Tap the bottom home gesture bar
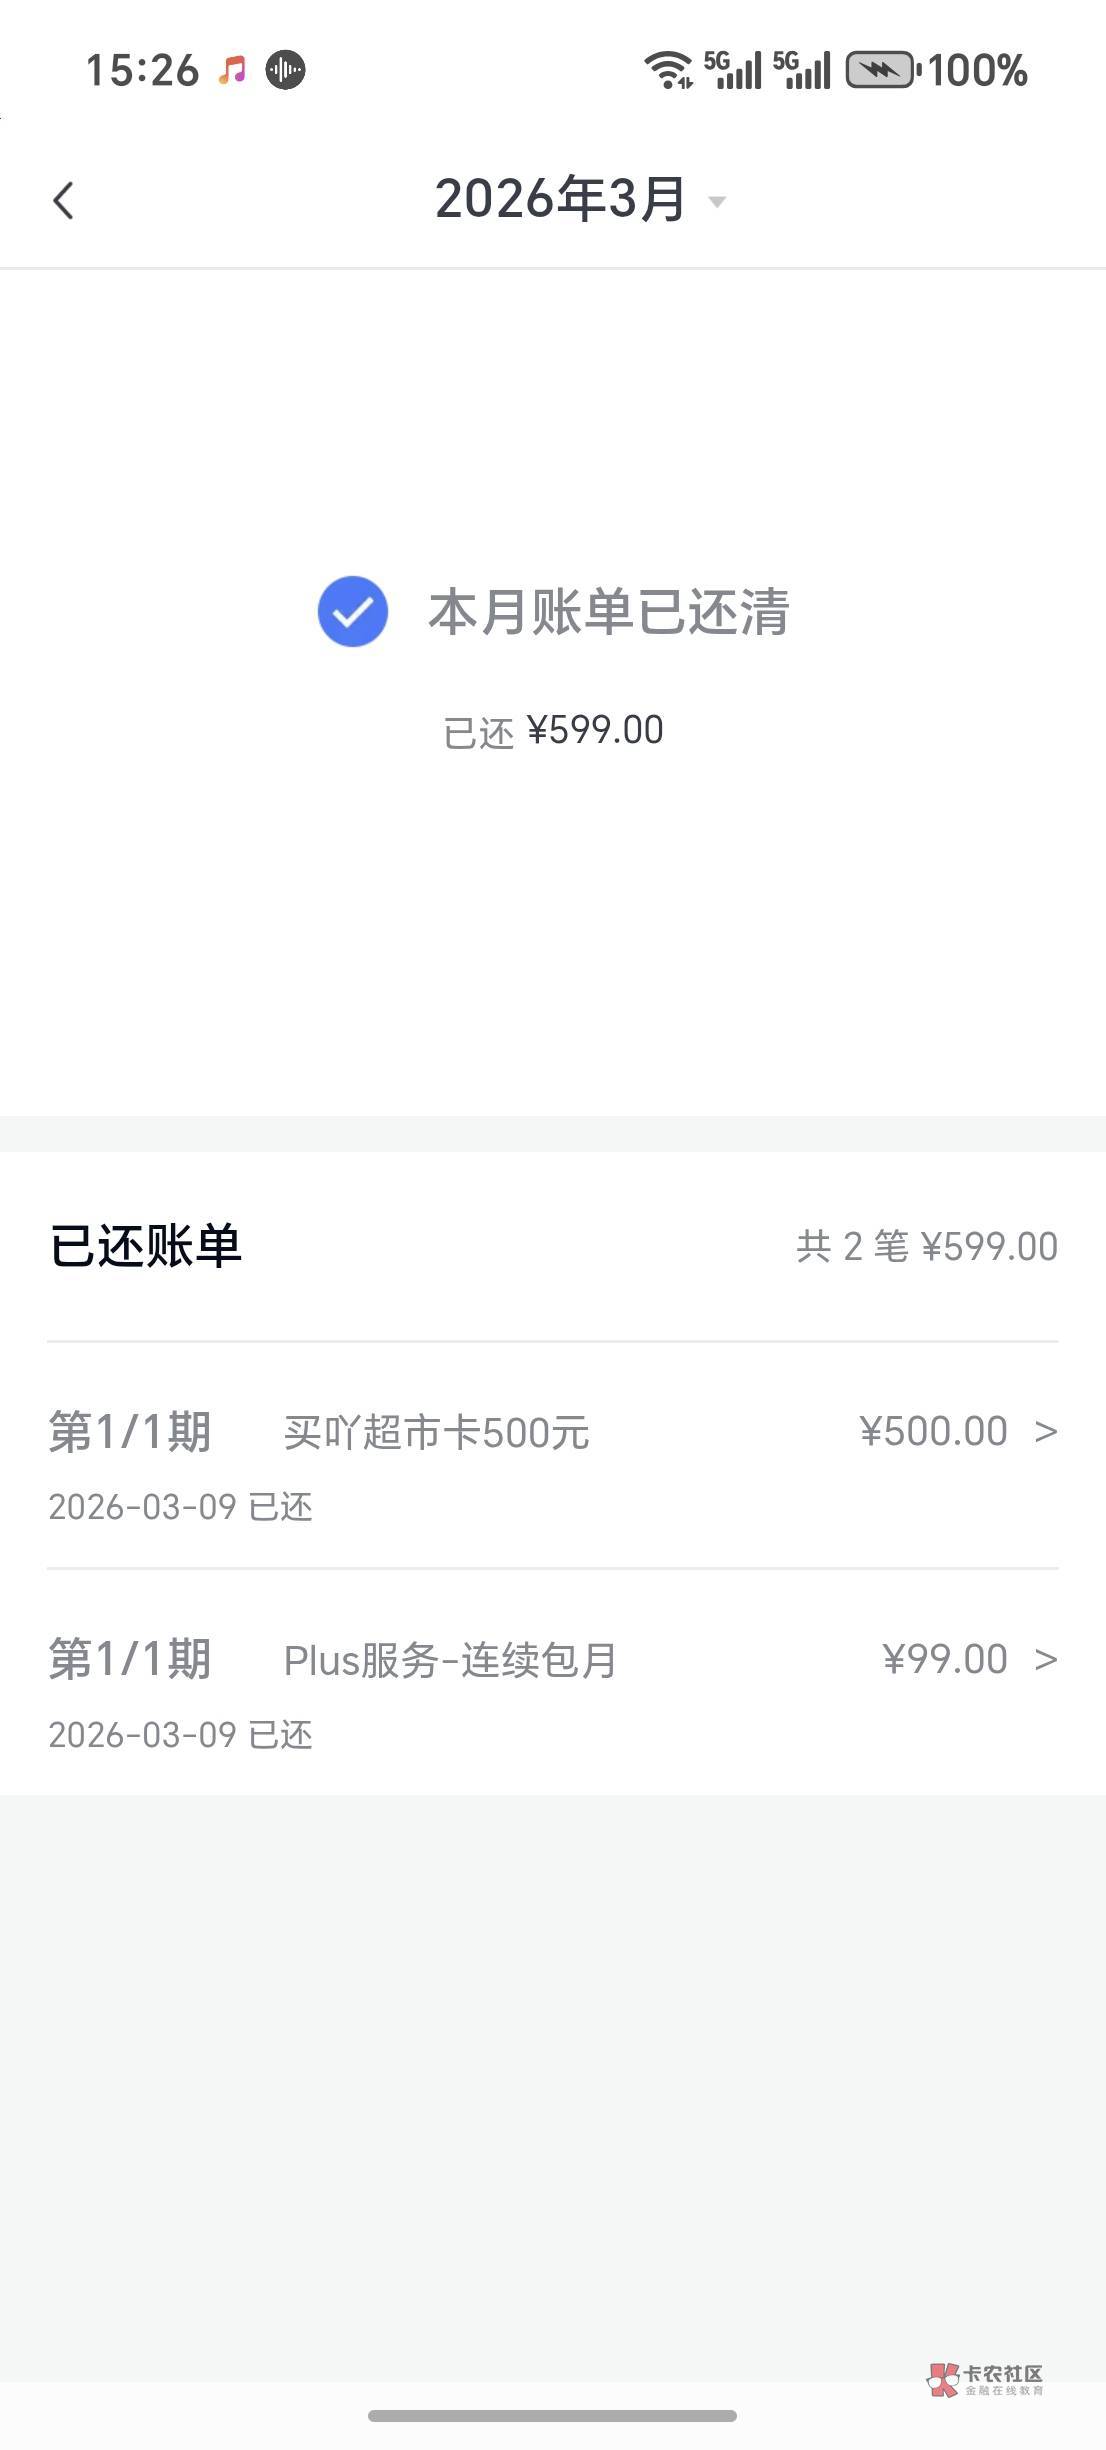Image resolution: width=1106 pixels, height=2450 pixels. point(552,2416)
